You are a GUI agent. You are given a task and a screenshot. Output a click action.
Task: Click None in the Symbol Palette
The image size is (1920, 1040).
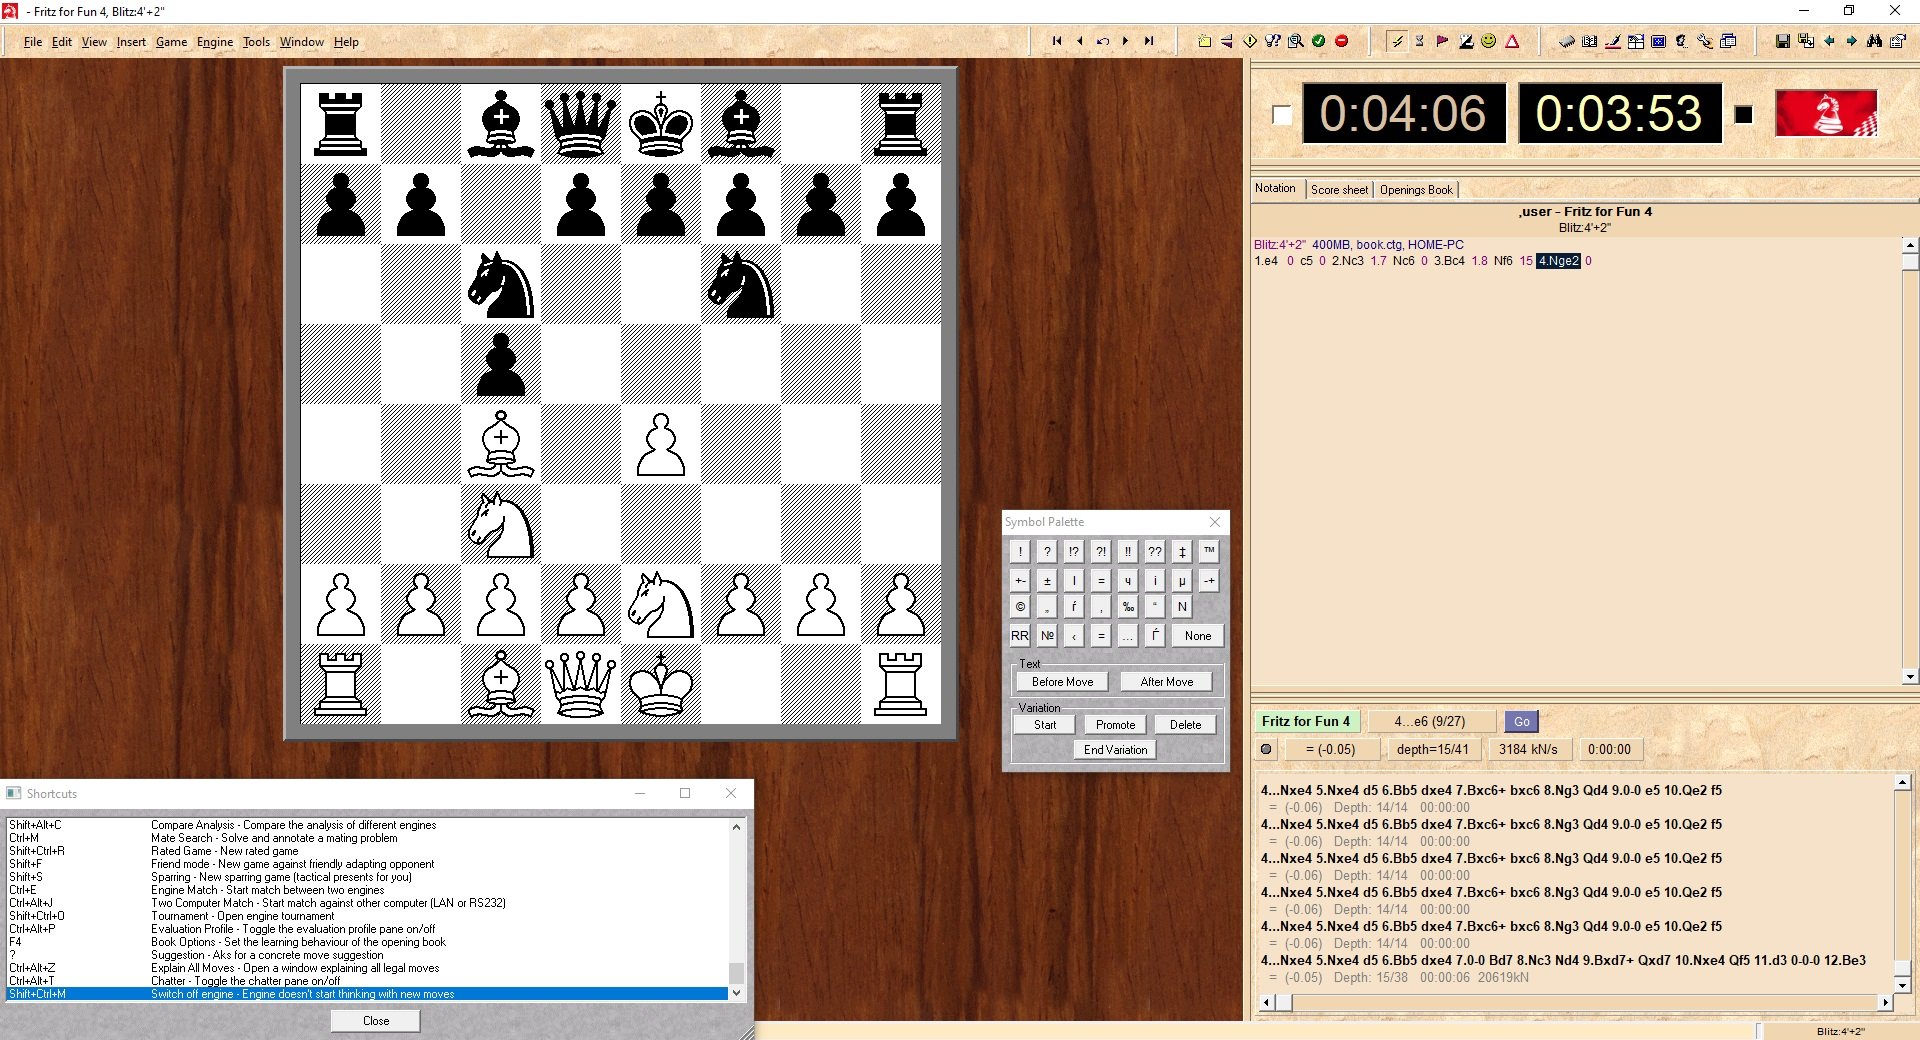coord(1197,635)
